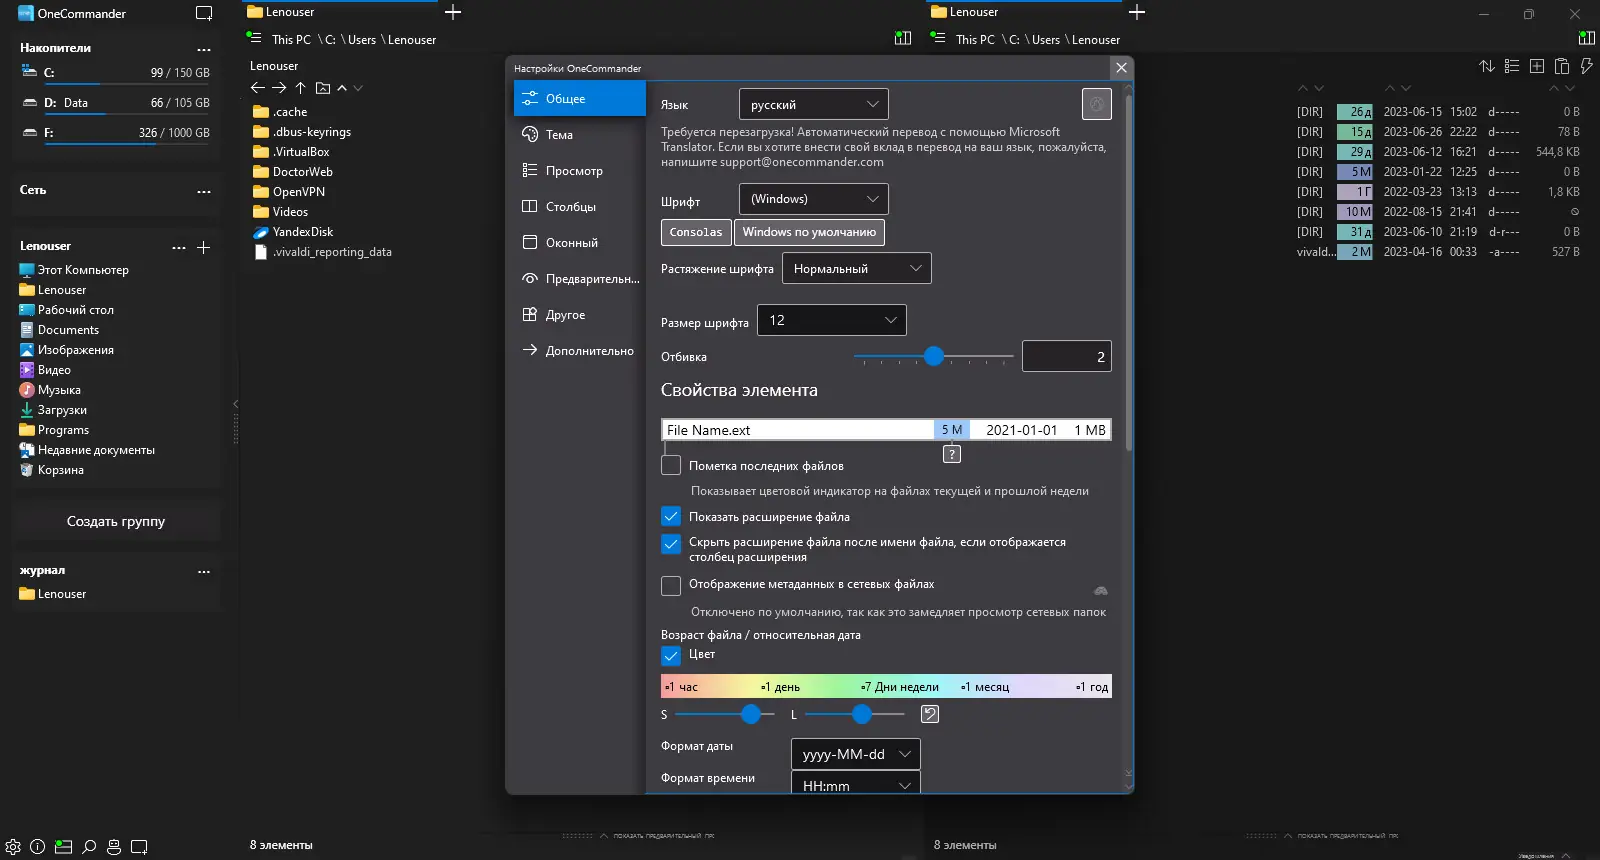Switch to the Оконный settings tab
Screen dimensions: 1600x860
580,242
